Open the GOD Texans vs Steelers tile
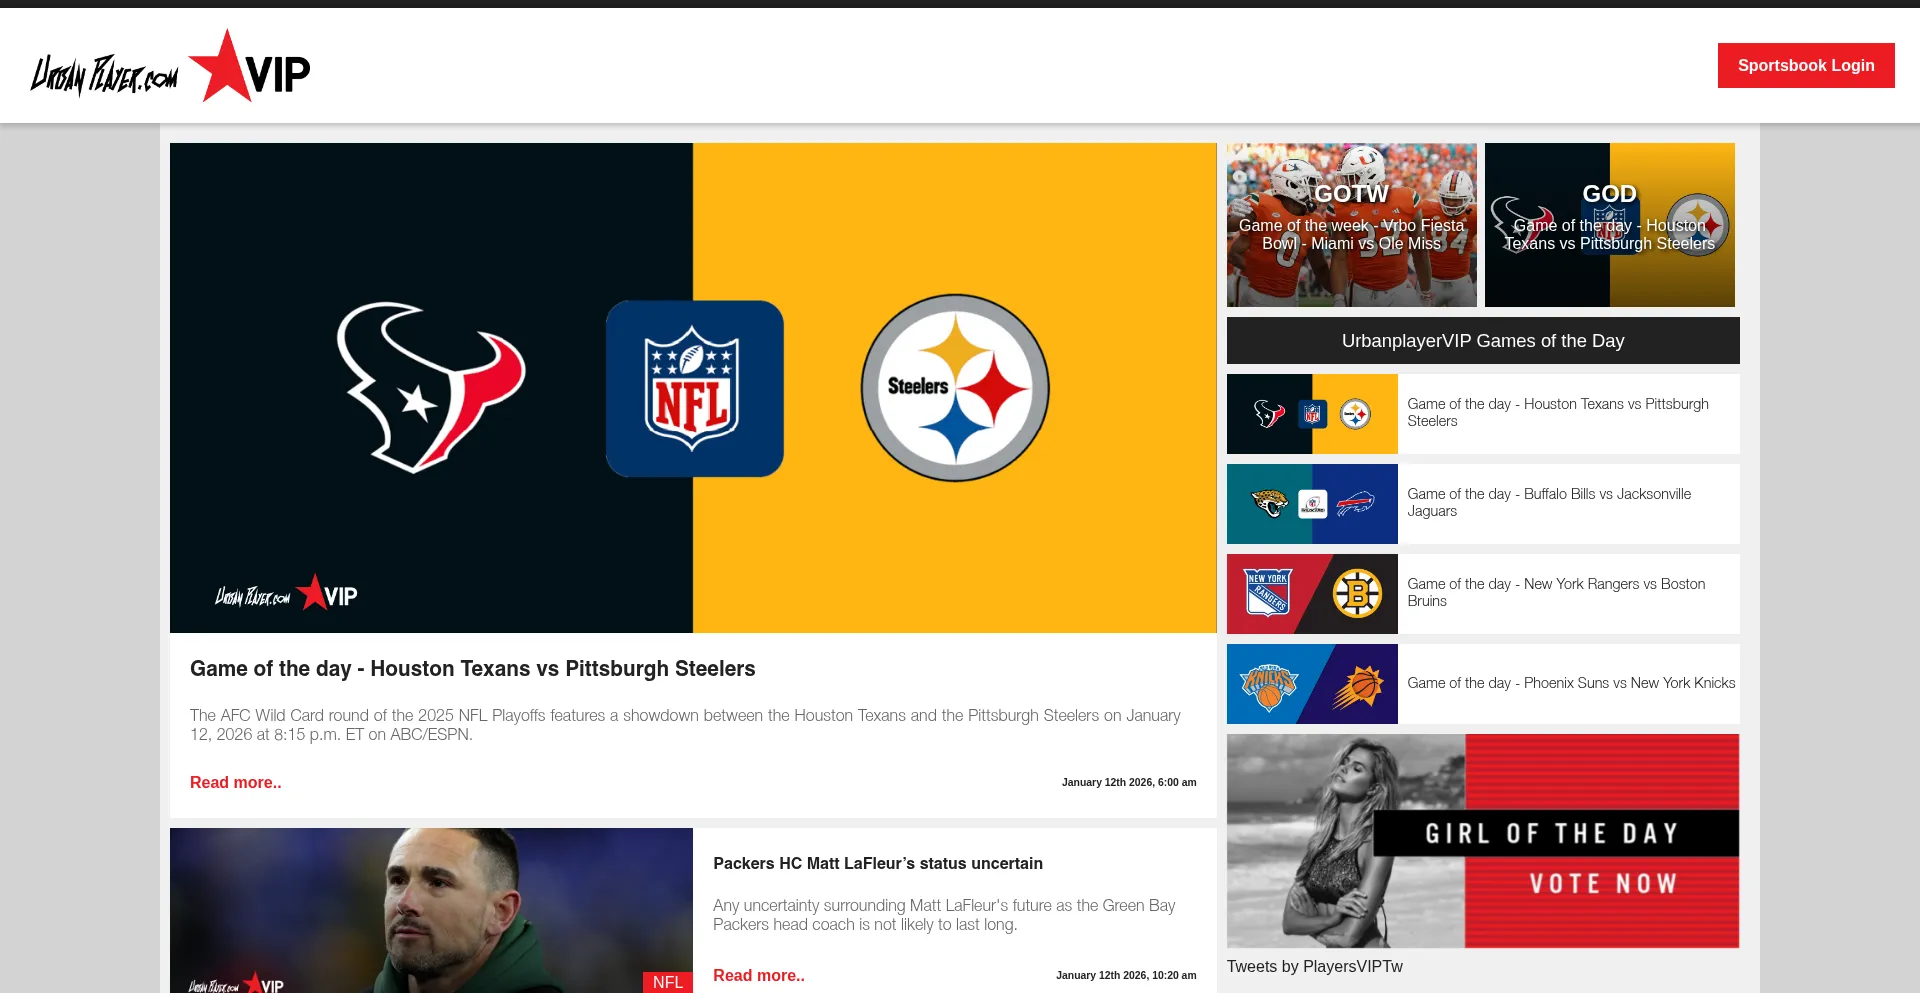 pos(1609,225)
